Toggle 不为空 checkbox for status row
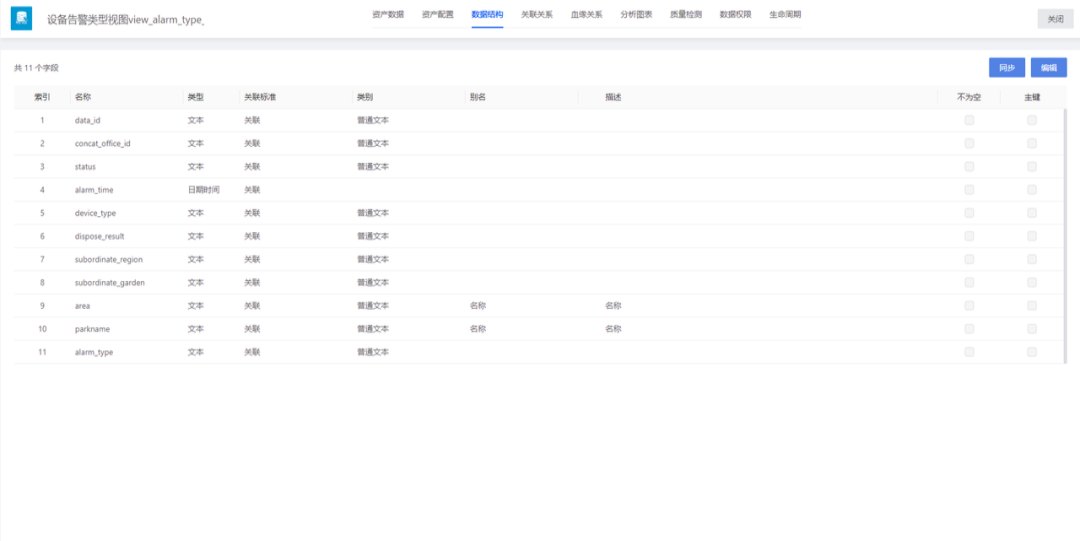Viewport: 1080px width, 541px height. point(969,166)
